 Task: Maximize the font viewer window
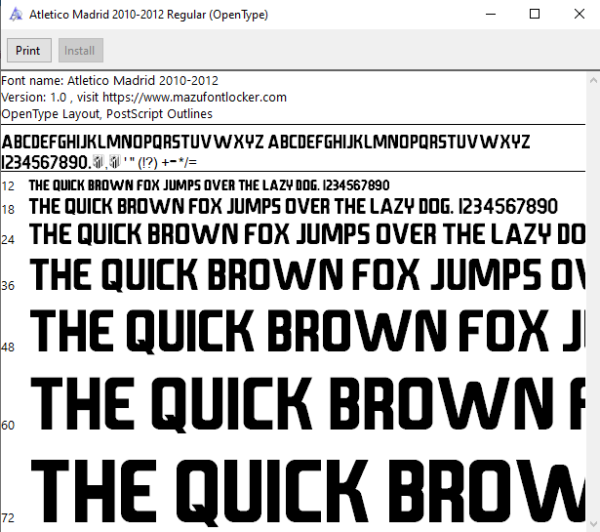click(535, 14)
